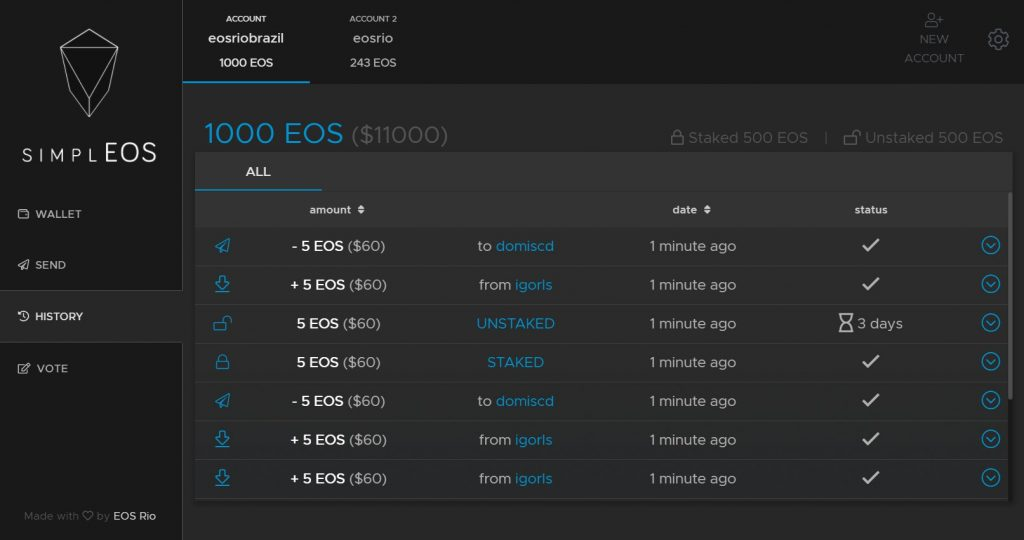The width and height of the screenshot is (1024, 540).
Task: Switch to the eosriobrazil account tab
Action: (246, 41)
